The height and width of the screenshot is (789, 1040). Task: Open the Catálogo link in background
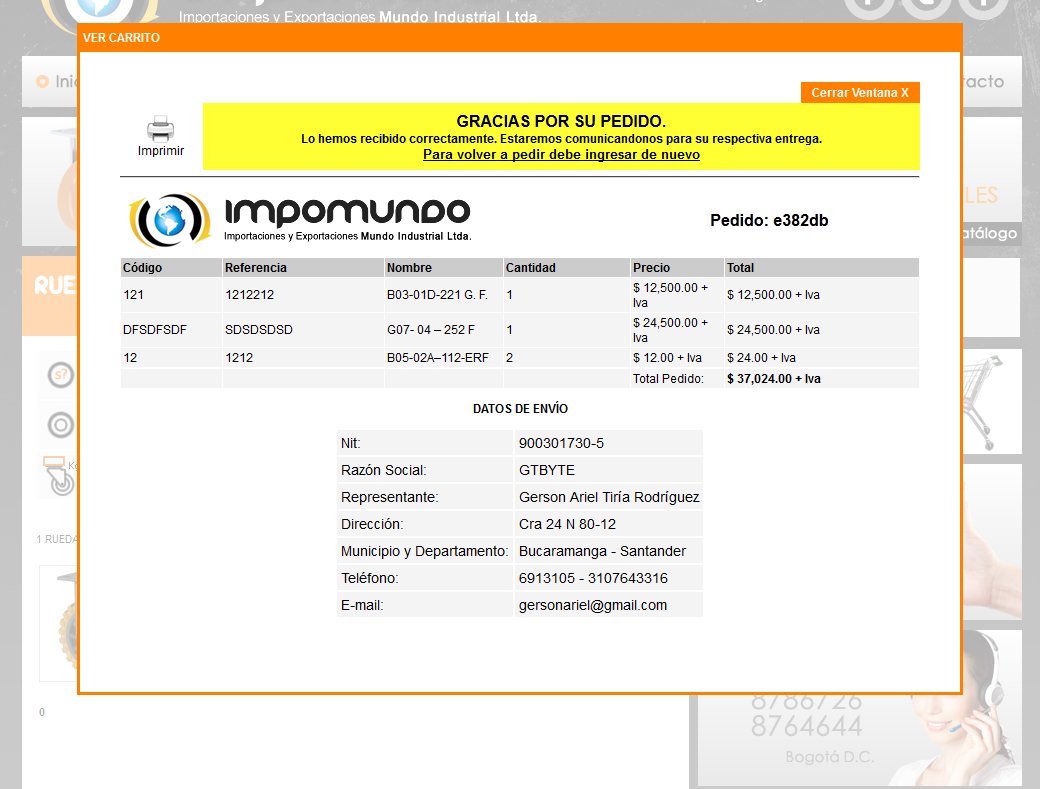(x=991, y=232)
